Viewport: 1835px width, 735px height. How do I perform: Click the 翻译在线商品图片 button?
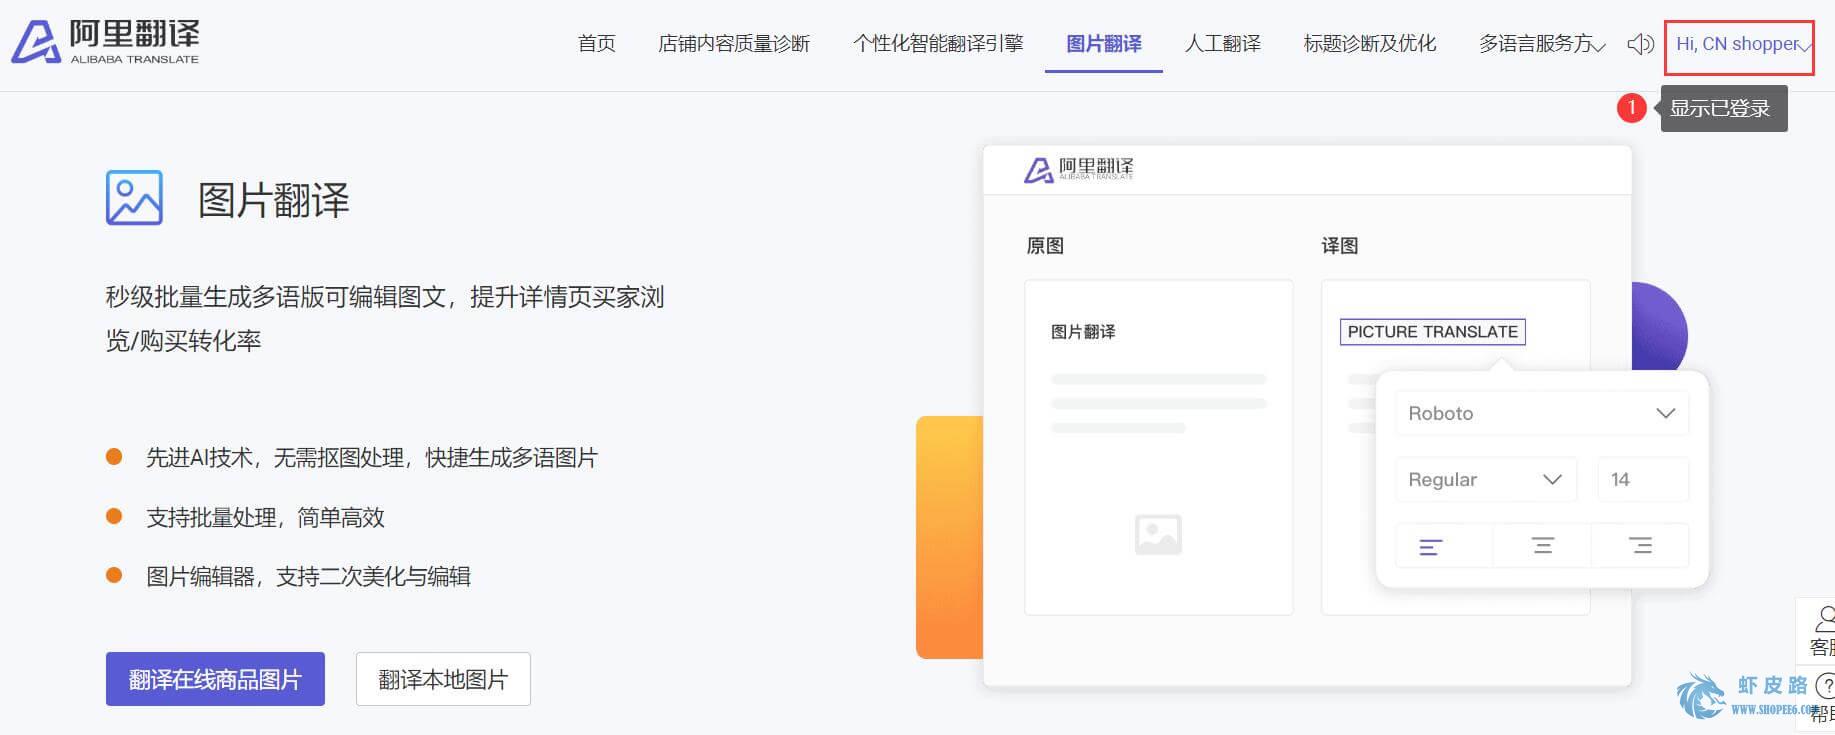[215, 679]
